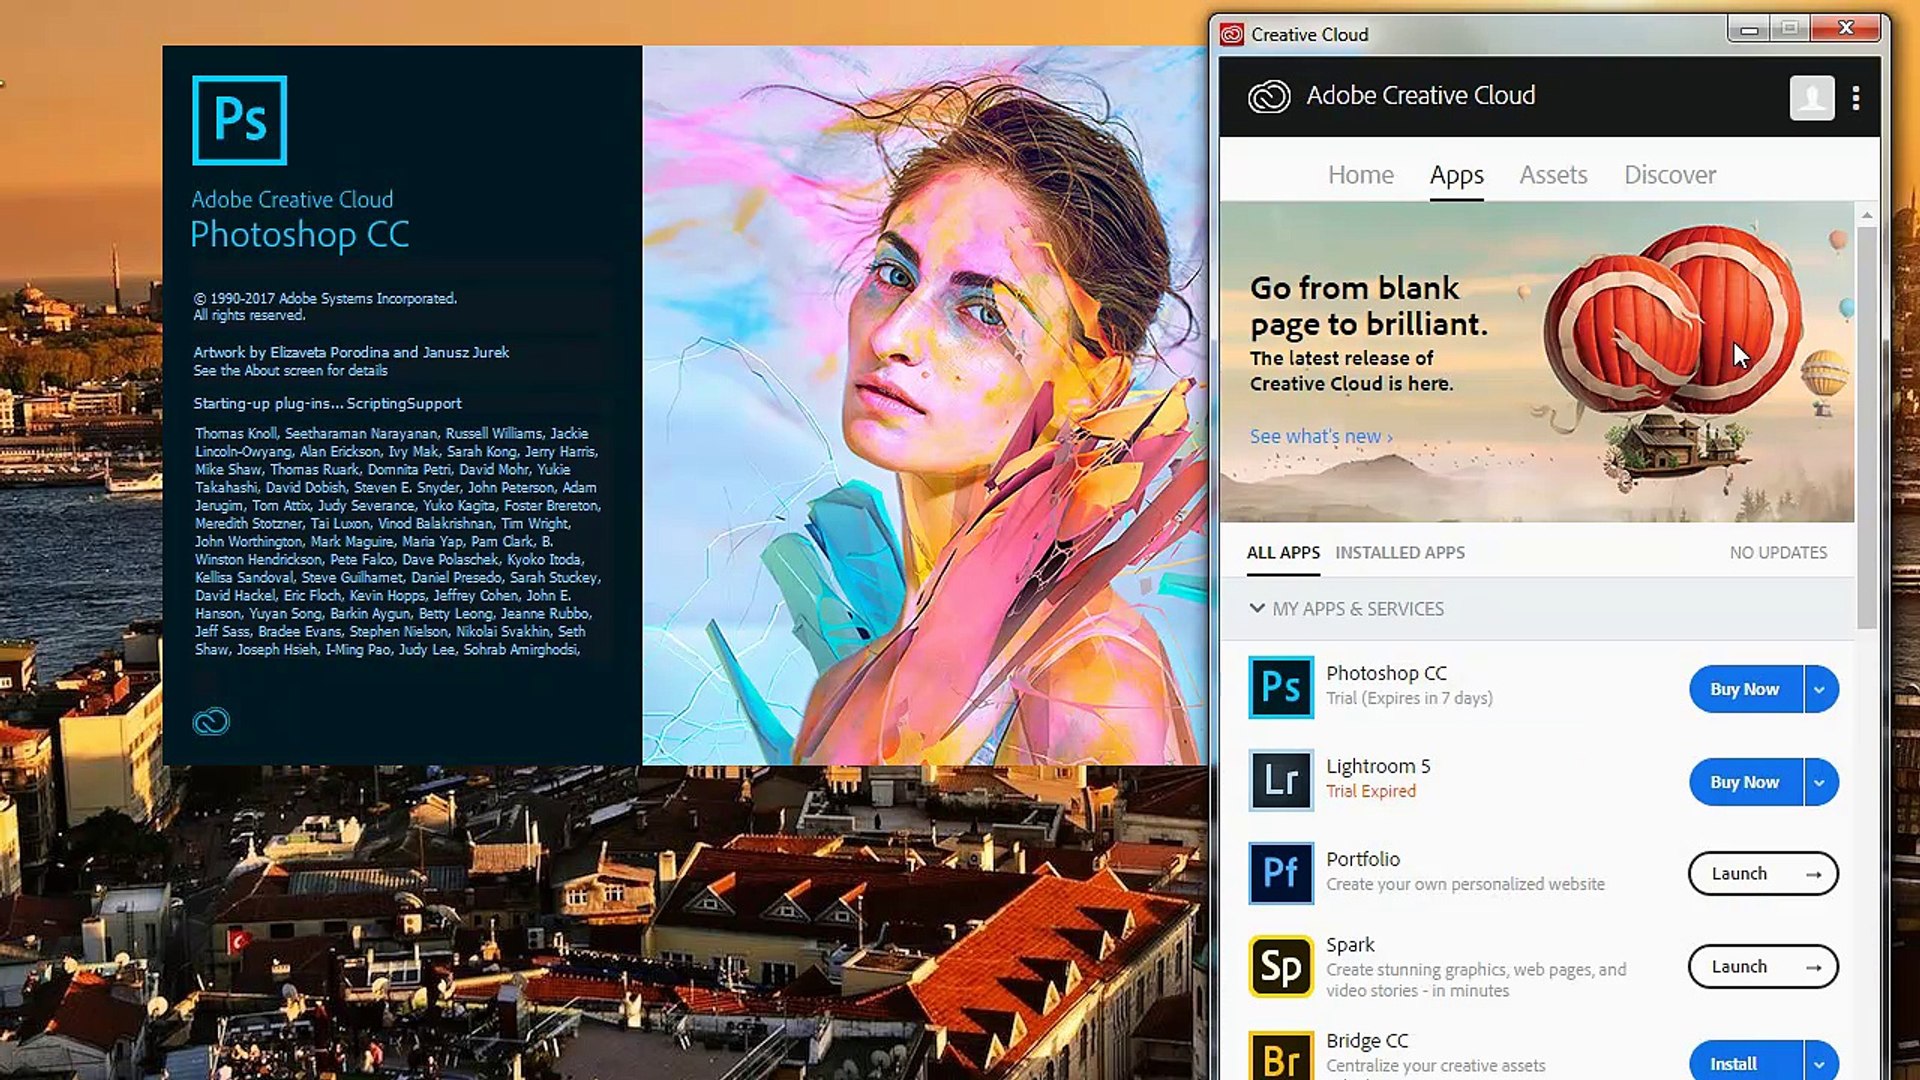Image resolution: width=1920 pixels, height=1080 pixels.
Task: Follow the See what's new link
Action: click(x=1320, y=437)
